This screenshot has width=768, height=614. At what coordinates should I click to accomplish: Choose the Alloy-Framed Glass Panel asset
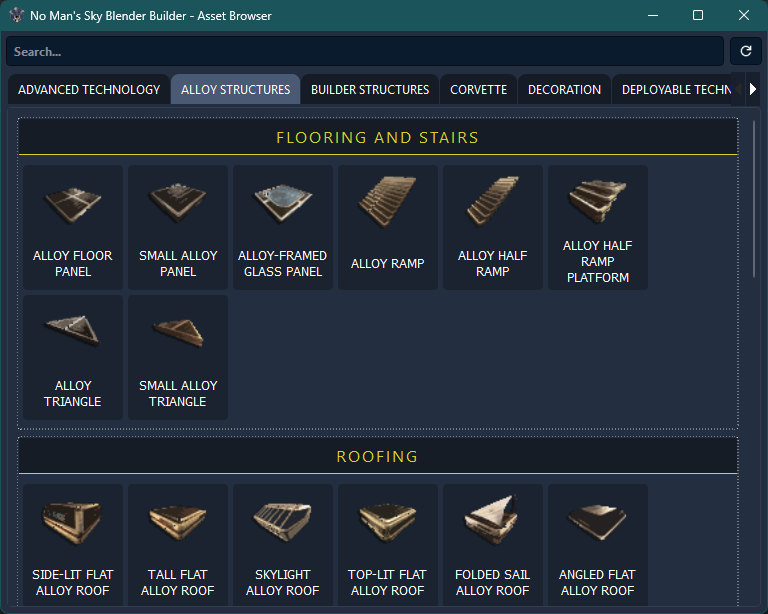[283, 228]
